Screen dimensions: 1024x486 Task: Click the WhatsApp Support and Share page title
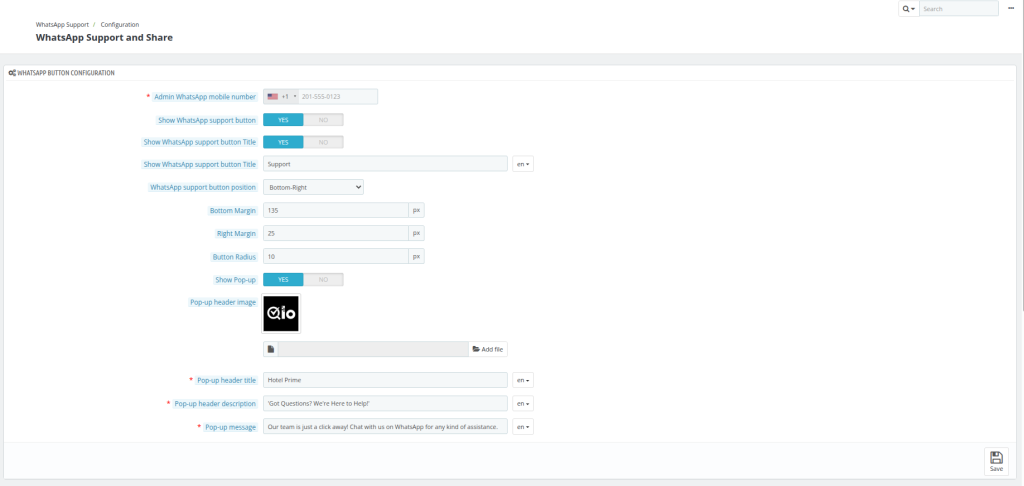click(104, 38)
